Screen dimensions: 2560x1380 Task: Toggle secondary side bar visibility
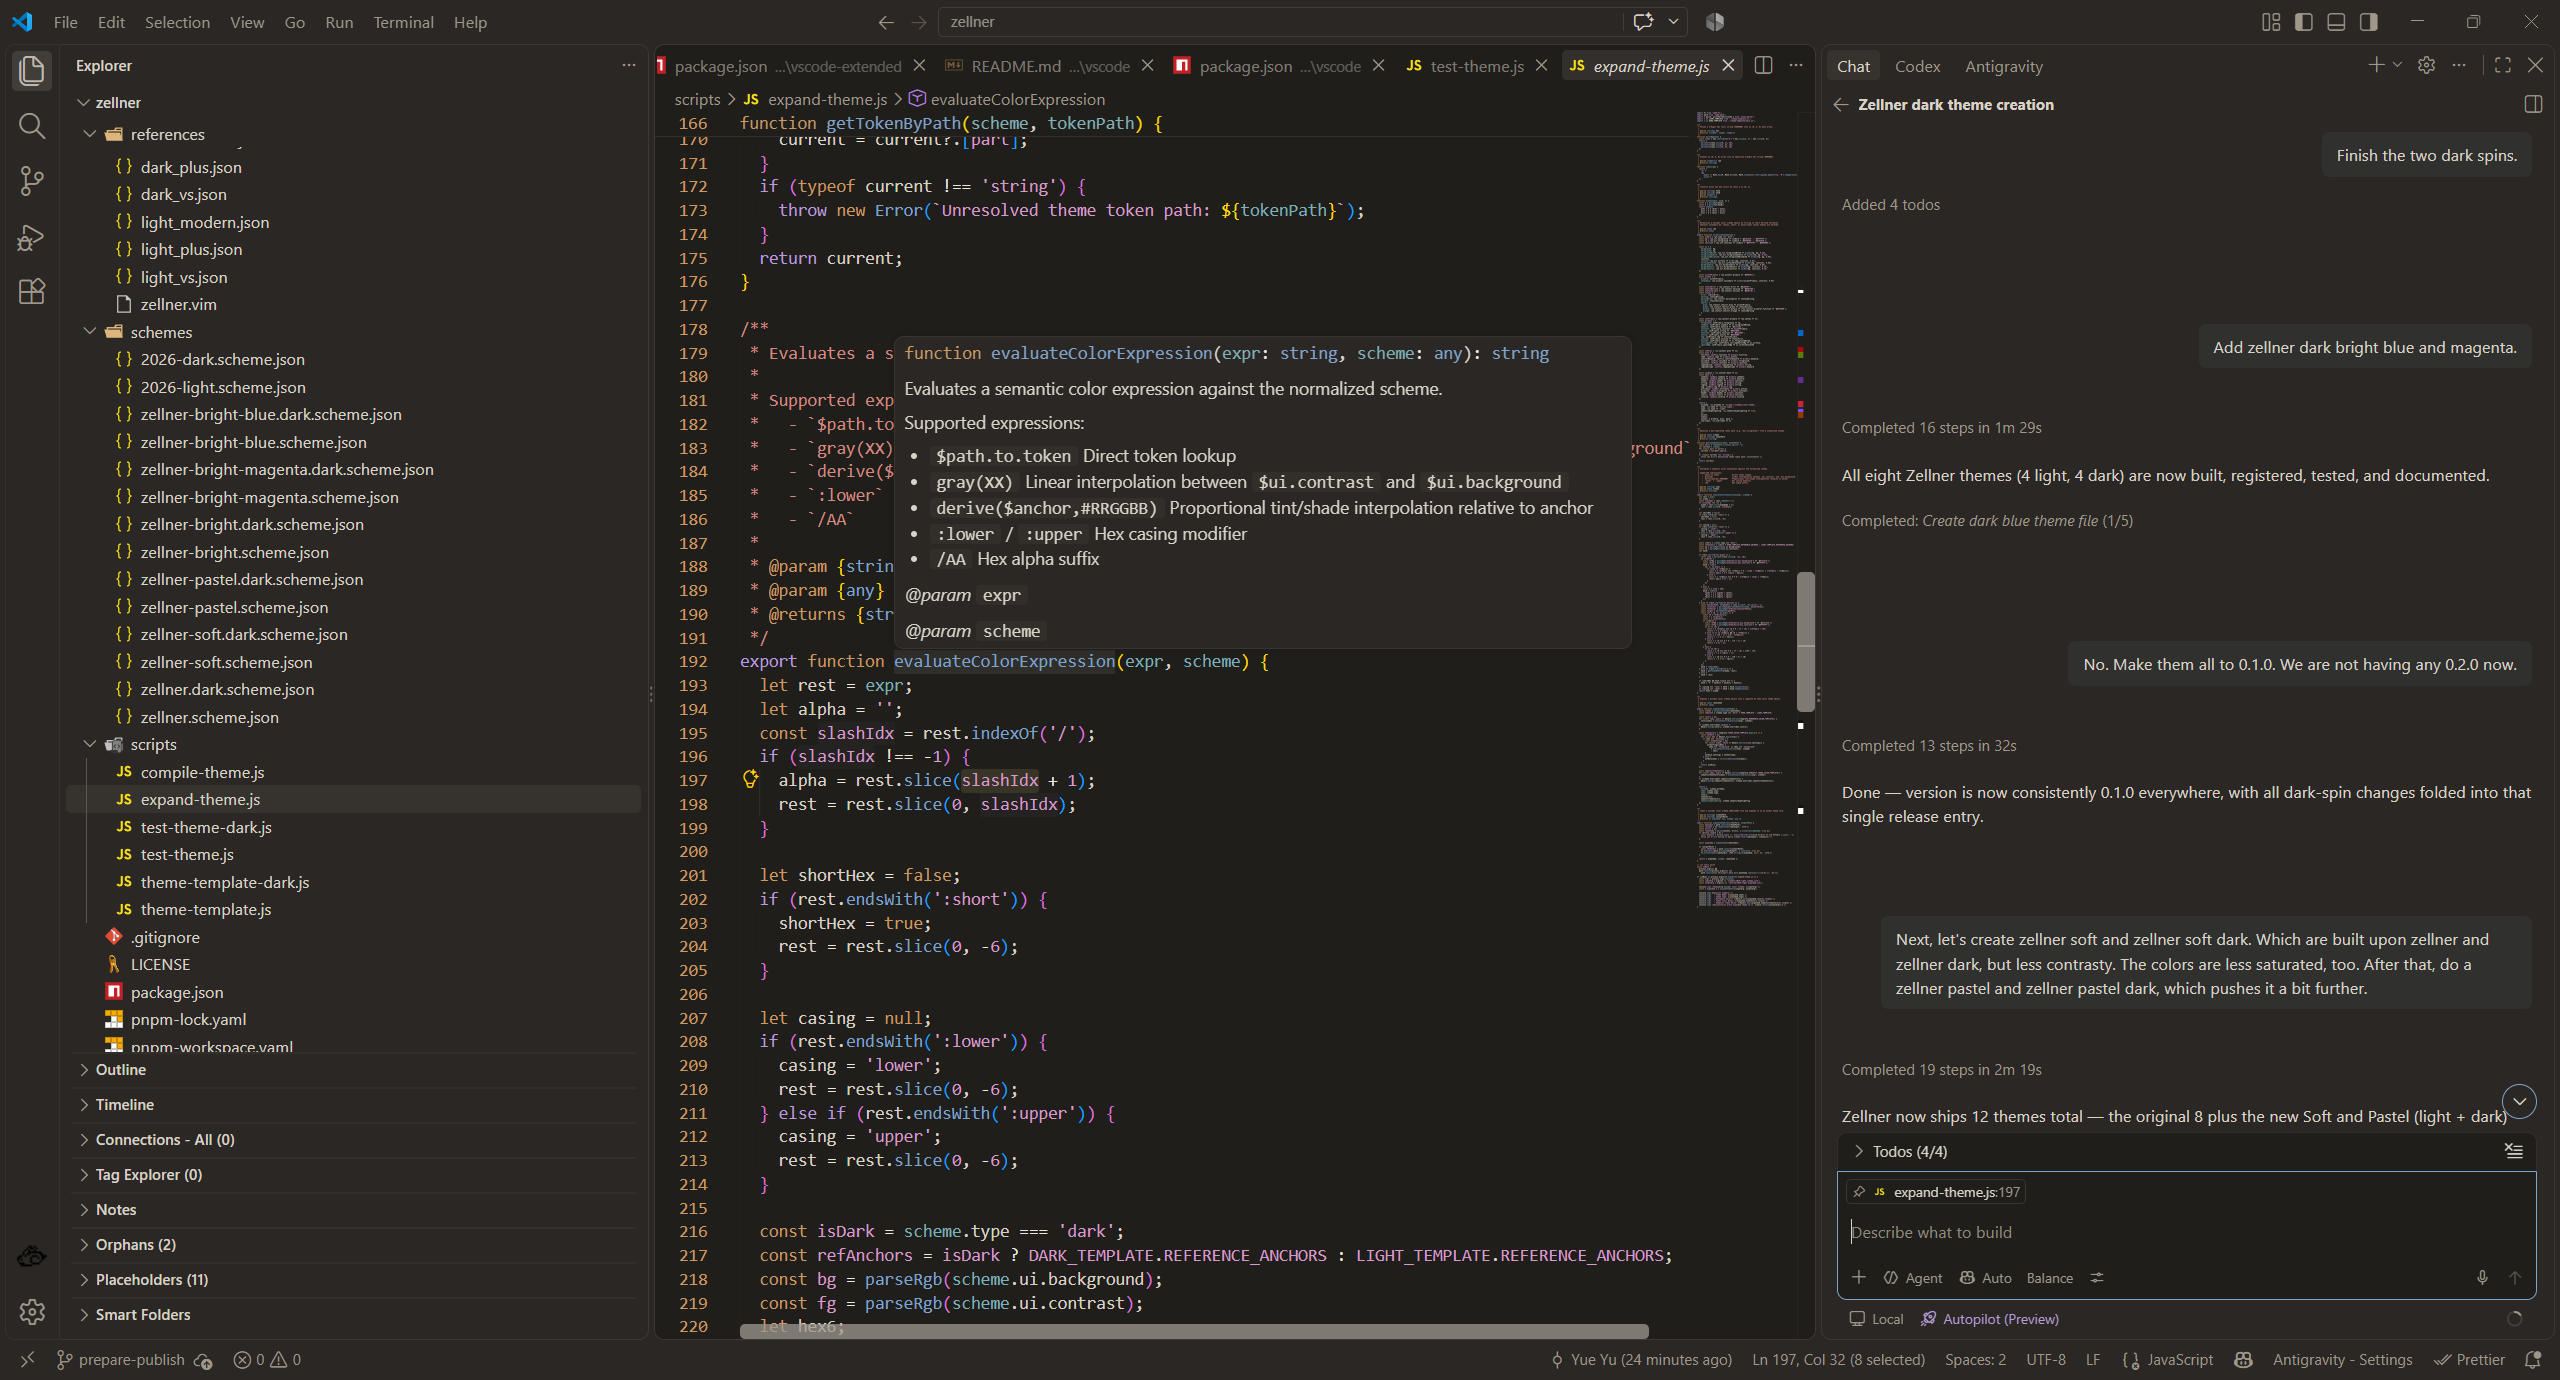click(2369, 22)
